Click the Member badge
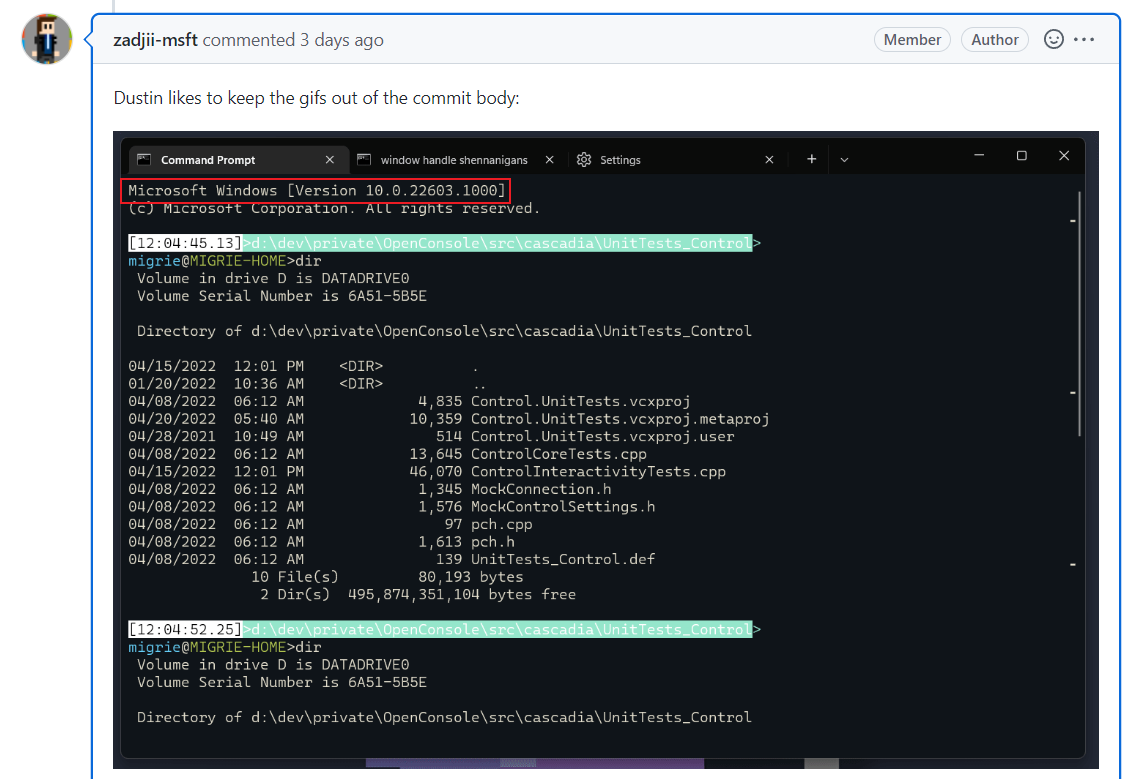Image resolution: width=1134 pixels, height=779 pixels. [x=911, y=39]
